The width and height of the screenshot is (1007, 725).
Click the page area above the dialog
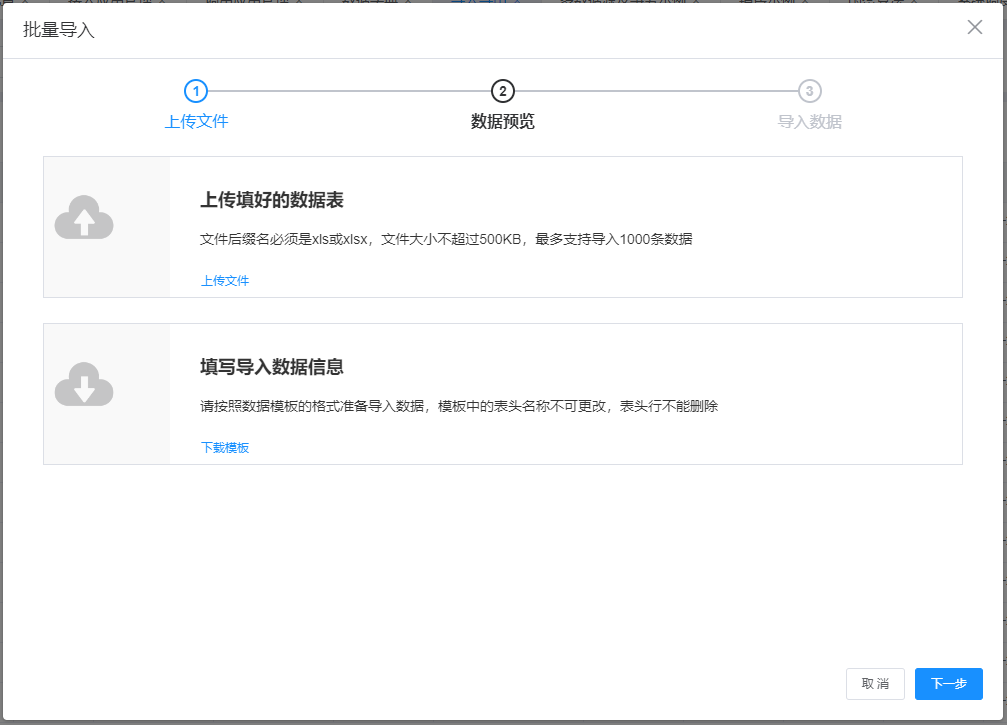[x=503, y=5]
